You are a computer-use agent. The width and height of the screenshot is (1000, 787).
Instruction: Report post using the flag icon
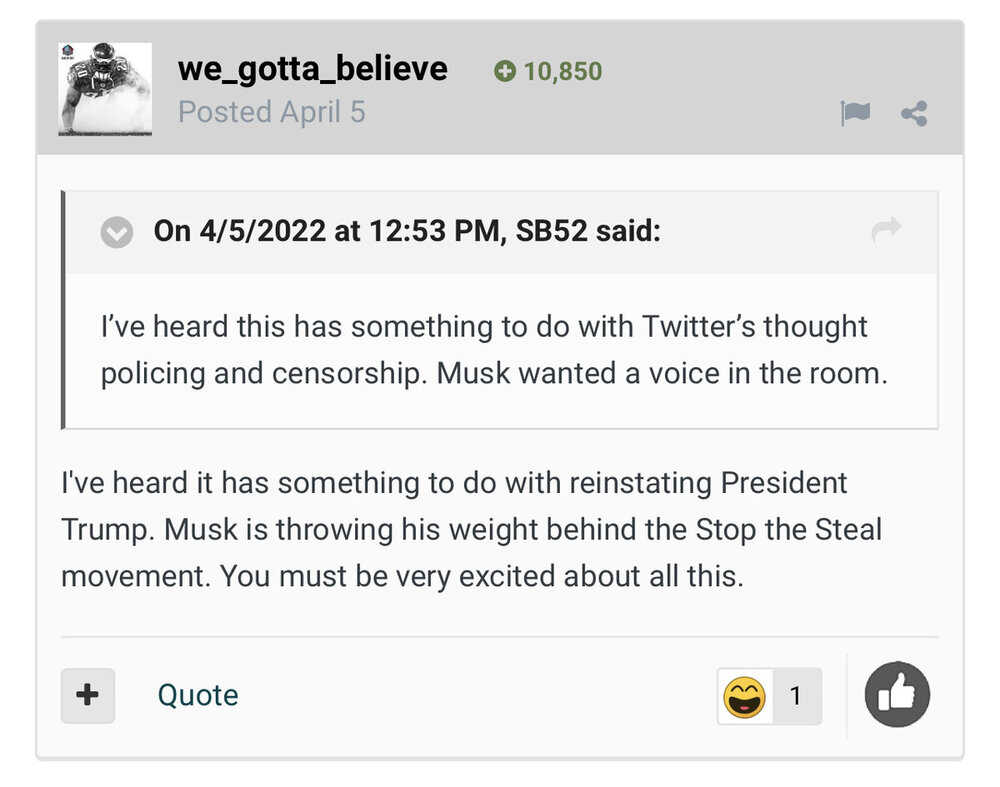pos(855,114)
